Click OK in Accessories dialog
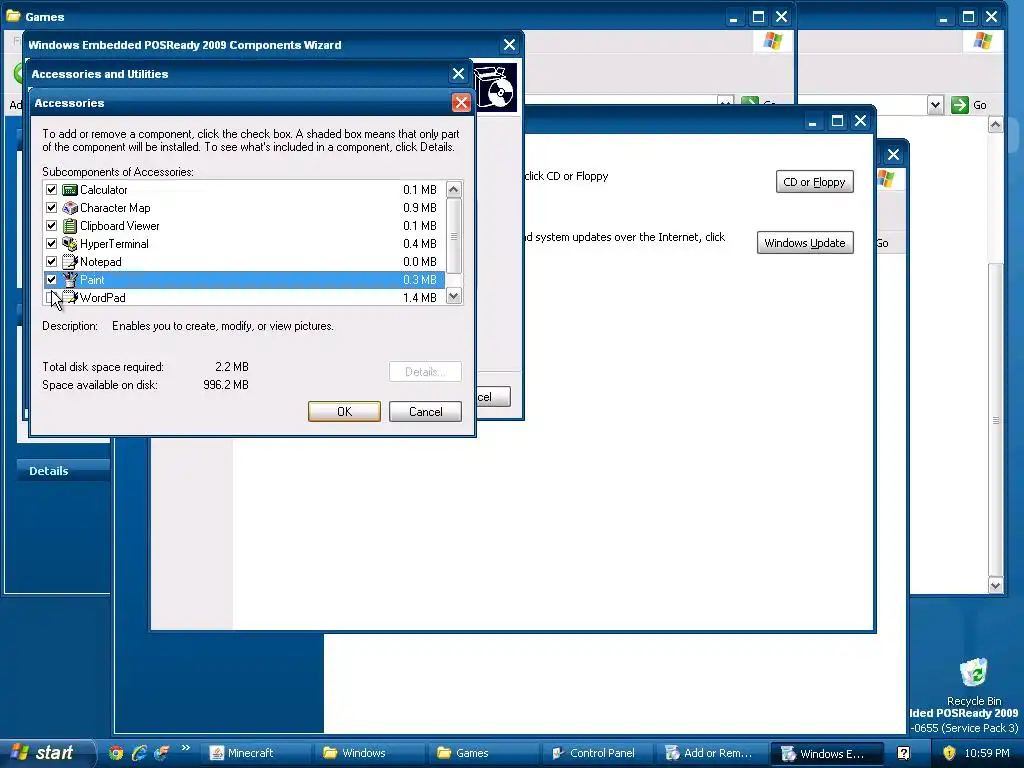 click(344, 411)
